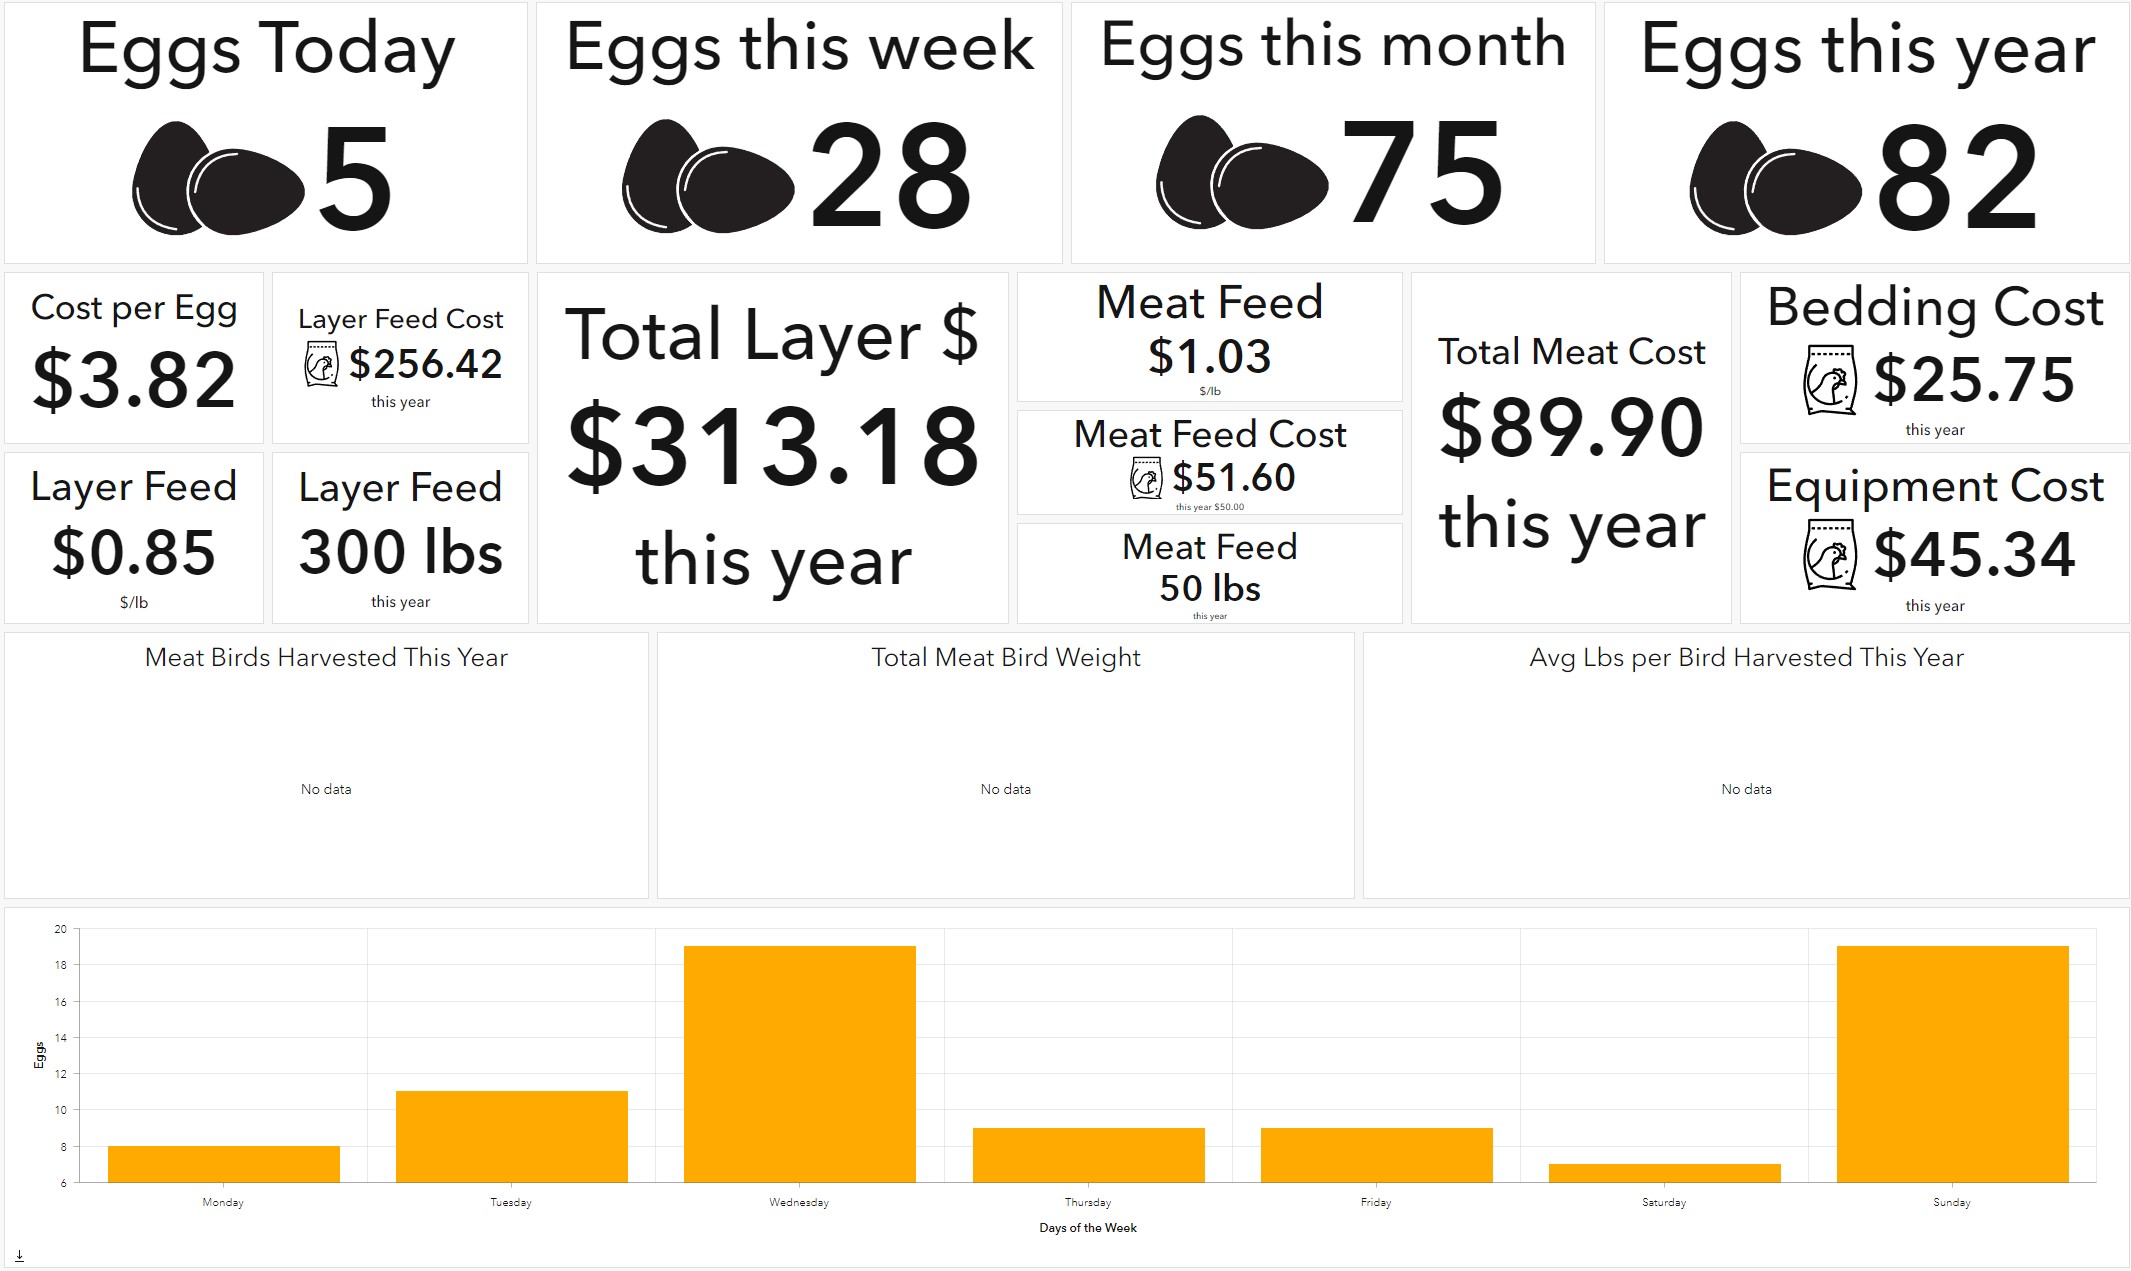2131x1271 pixels.
Task: Click the feed bag icon beside Meat Feed Cost
Action: (1146, 478)
